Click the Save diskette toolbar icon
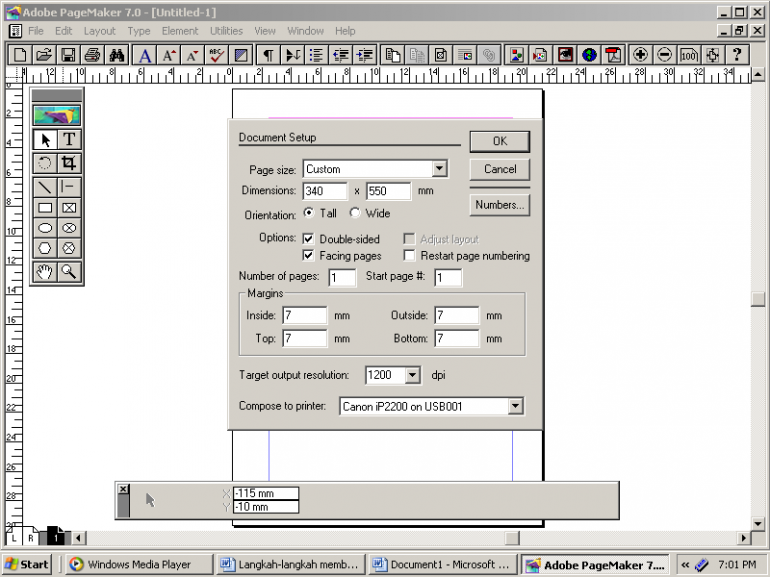770x577 pixels. pyautogui.click(x=68, y=55)
